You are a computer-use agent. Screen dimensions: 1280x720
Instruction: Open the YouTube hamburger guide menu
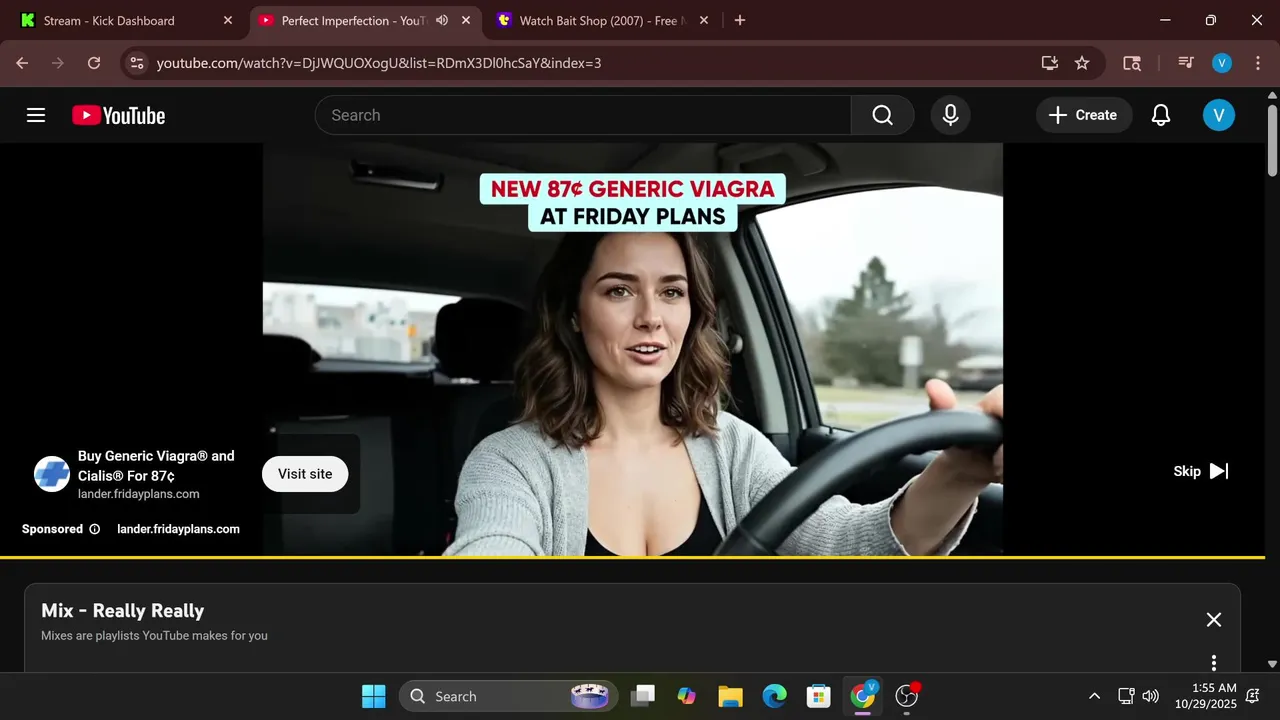pyautogui.click(x=36, y=115)
